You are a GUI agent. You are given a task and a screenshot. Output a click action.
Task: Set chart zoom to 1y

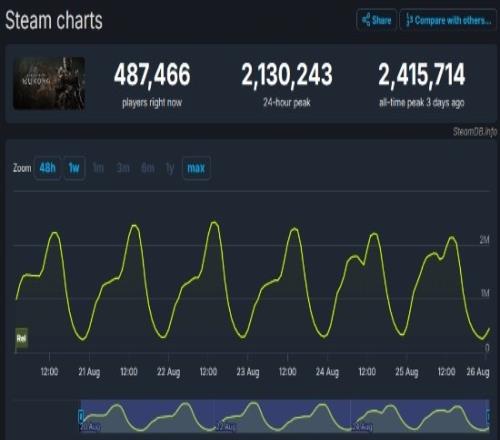[x=170, y=169]
